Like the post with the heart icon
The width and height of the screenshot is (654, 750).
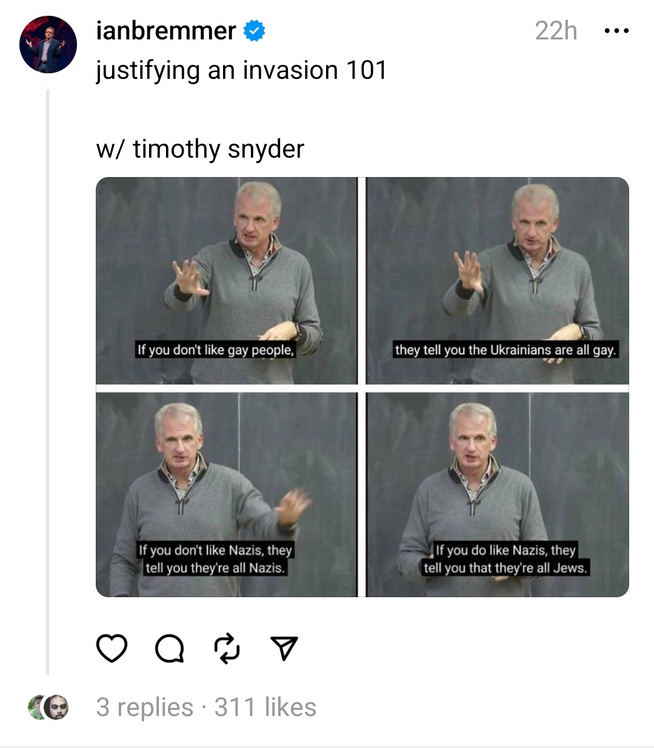[112, 648]
